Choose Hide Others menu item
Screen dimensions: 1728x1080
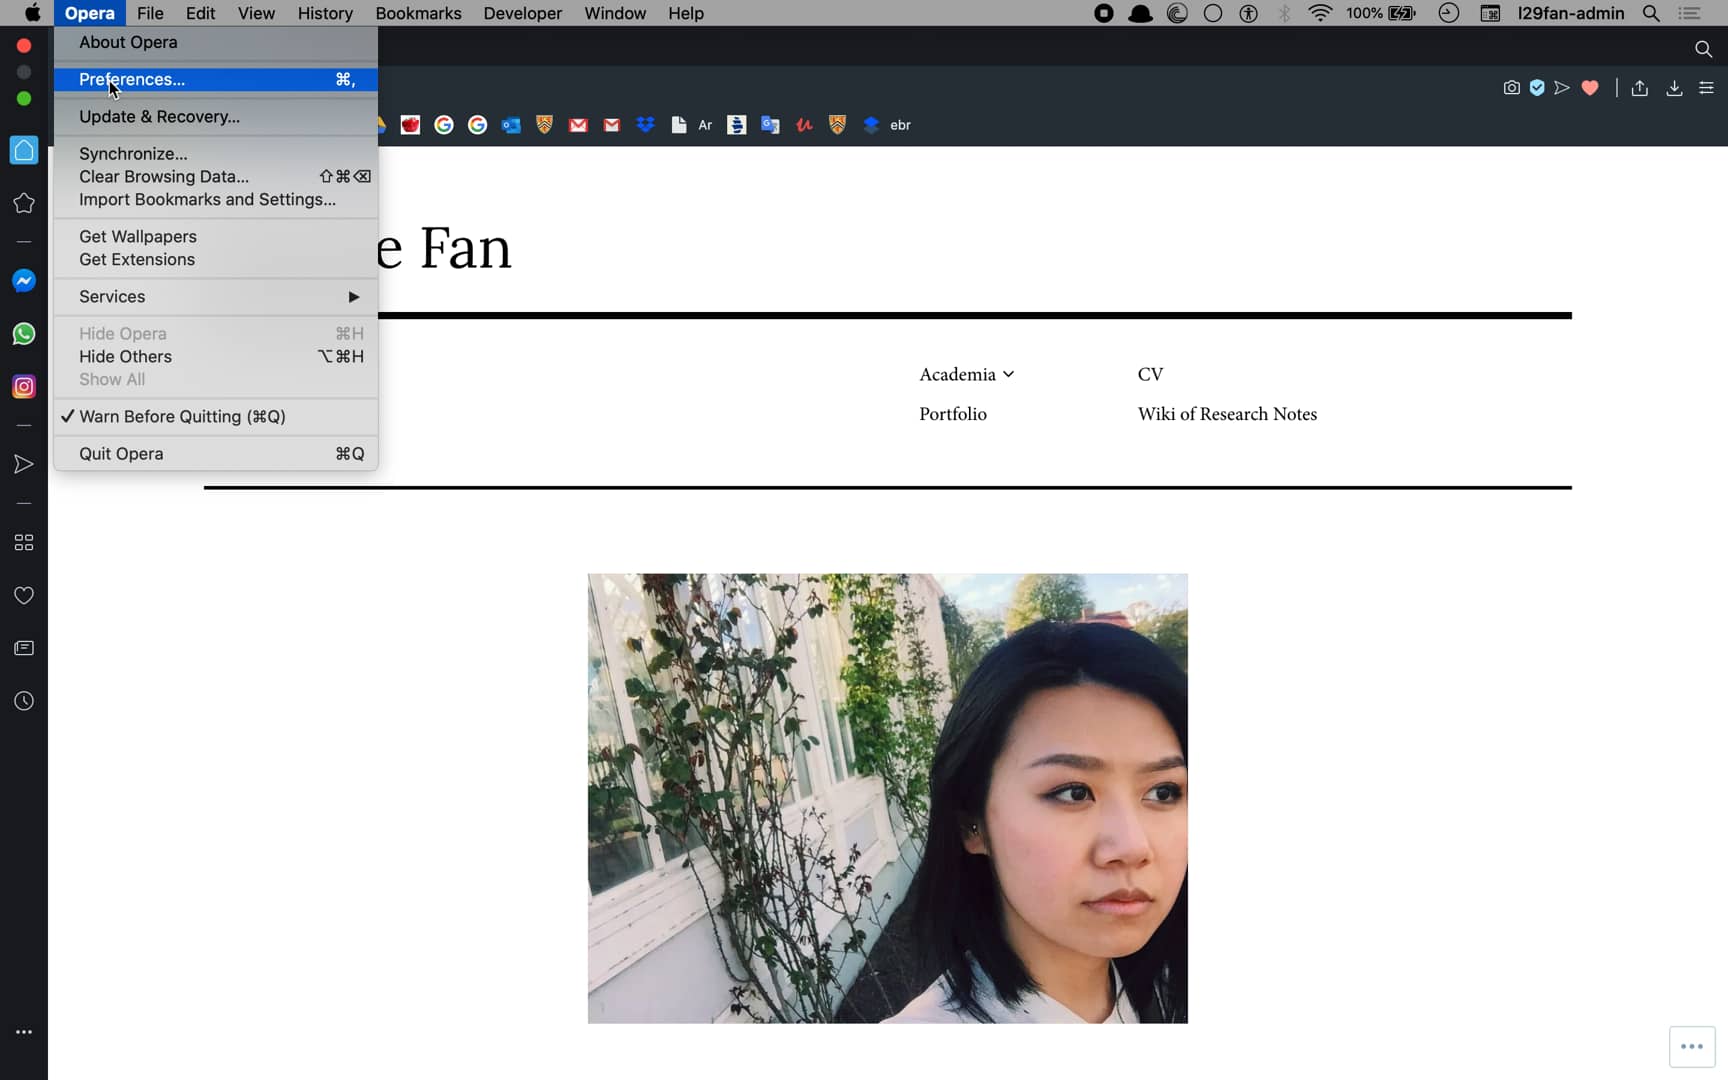[x=216, y=356]
